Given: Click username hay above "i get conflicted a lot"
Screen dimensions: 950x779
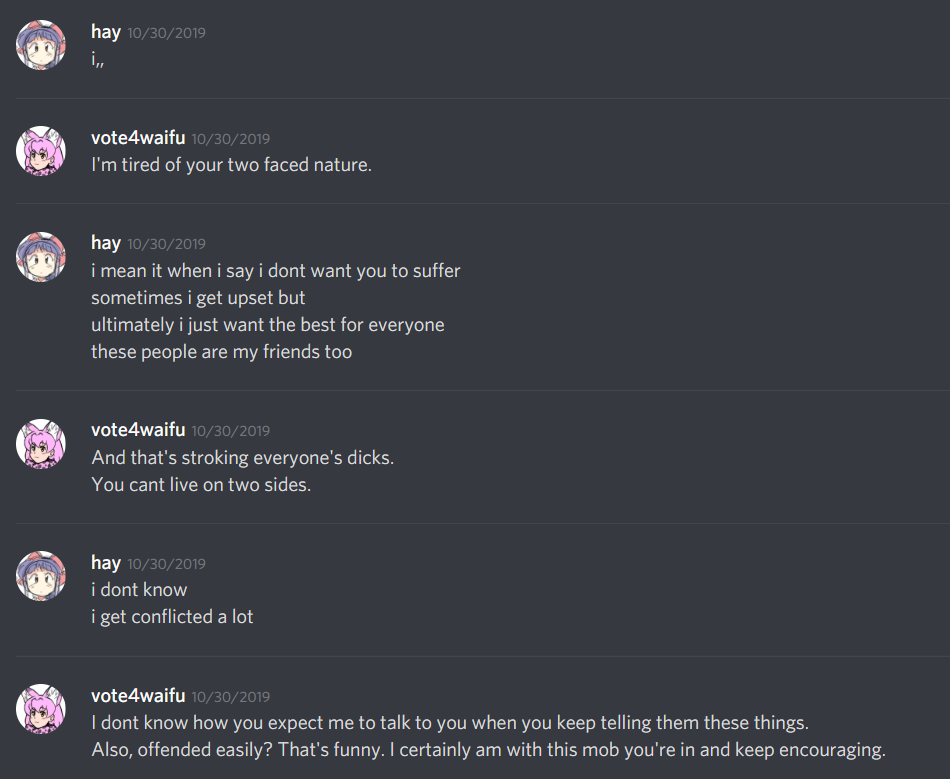Looking at the screenshot, I should pyautogui.click(x=106, y=563).
